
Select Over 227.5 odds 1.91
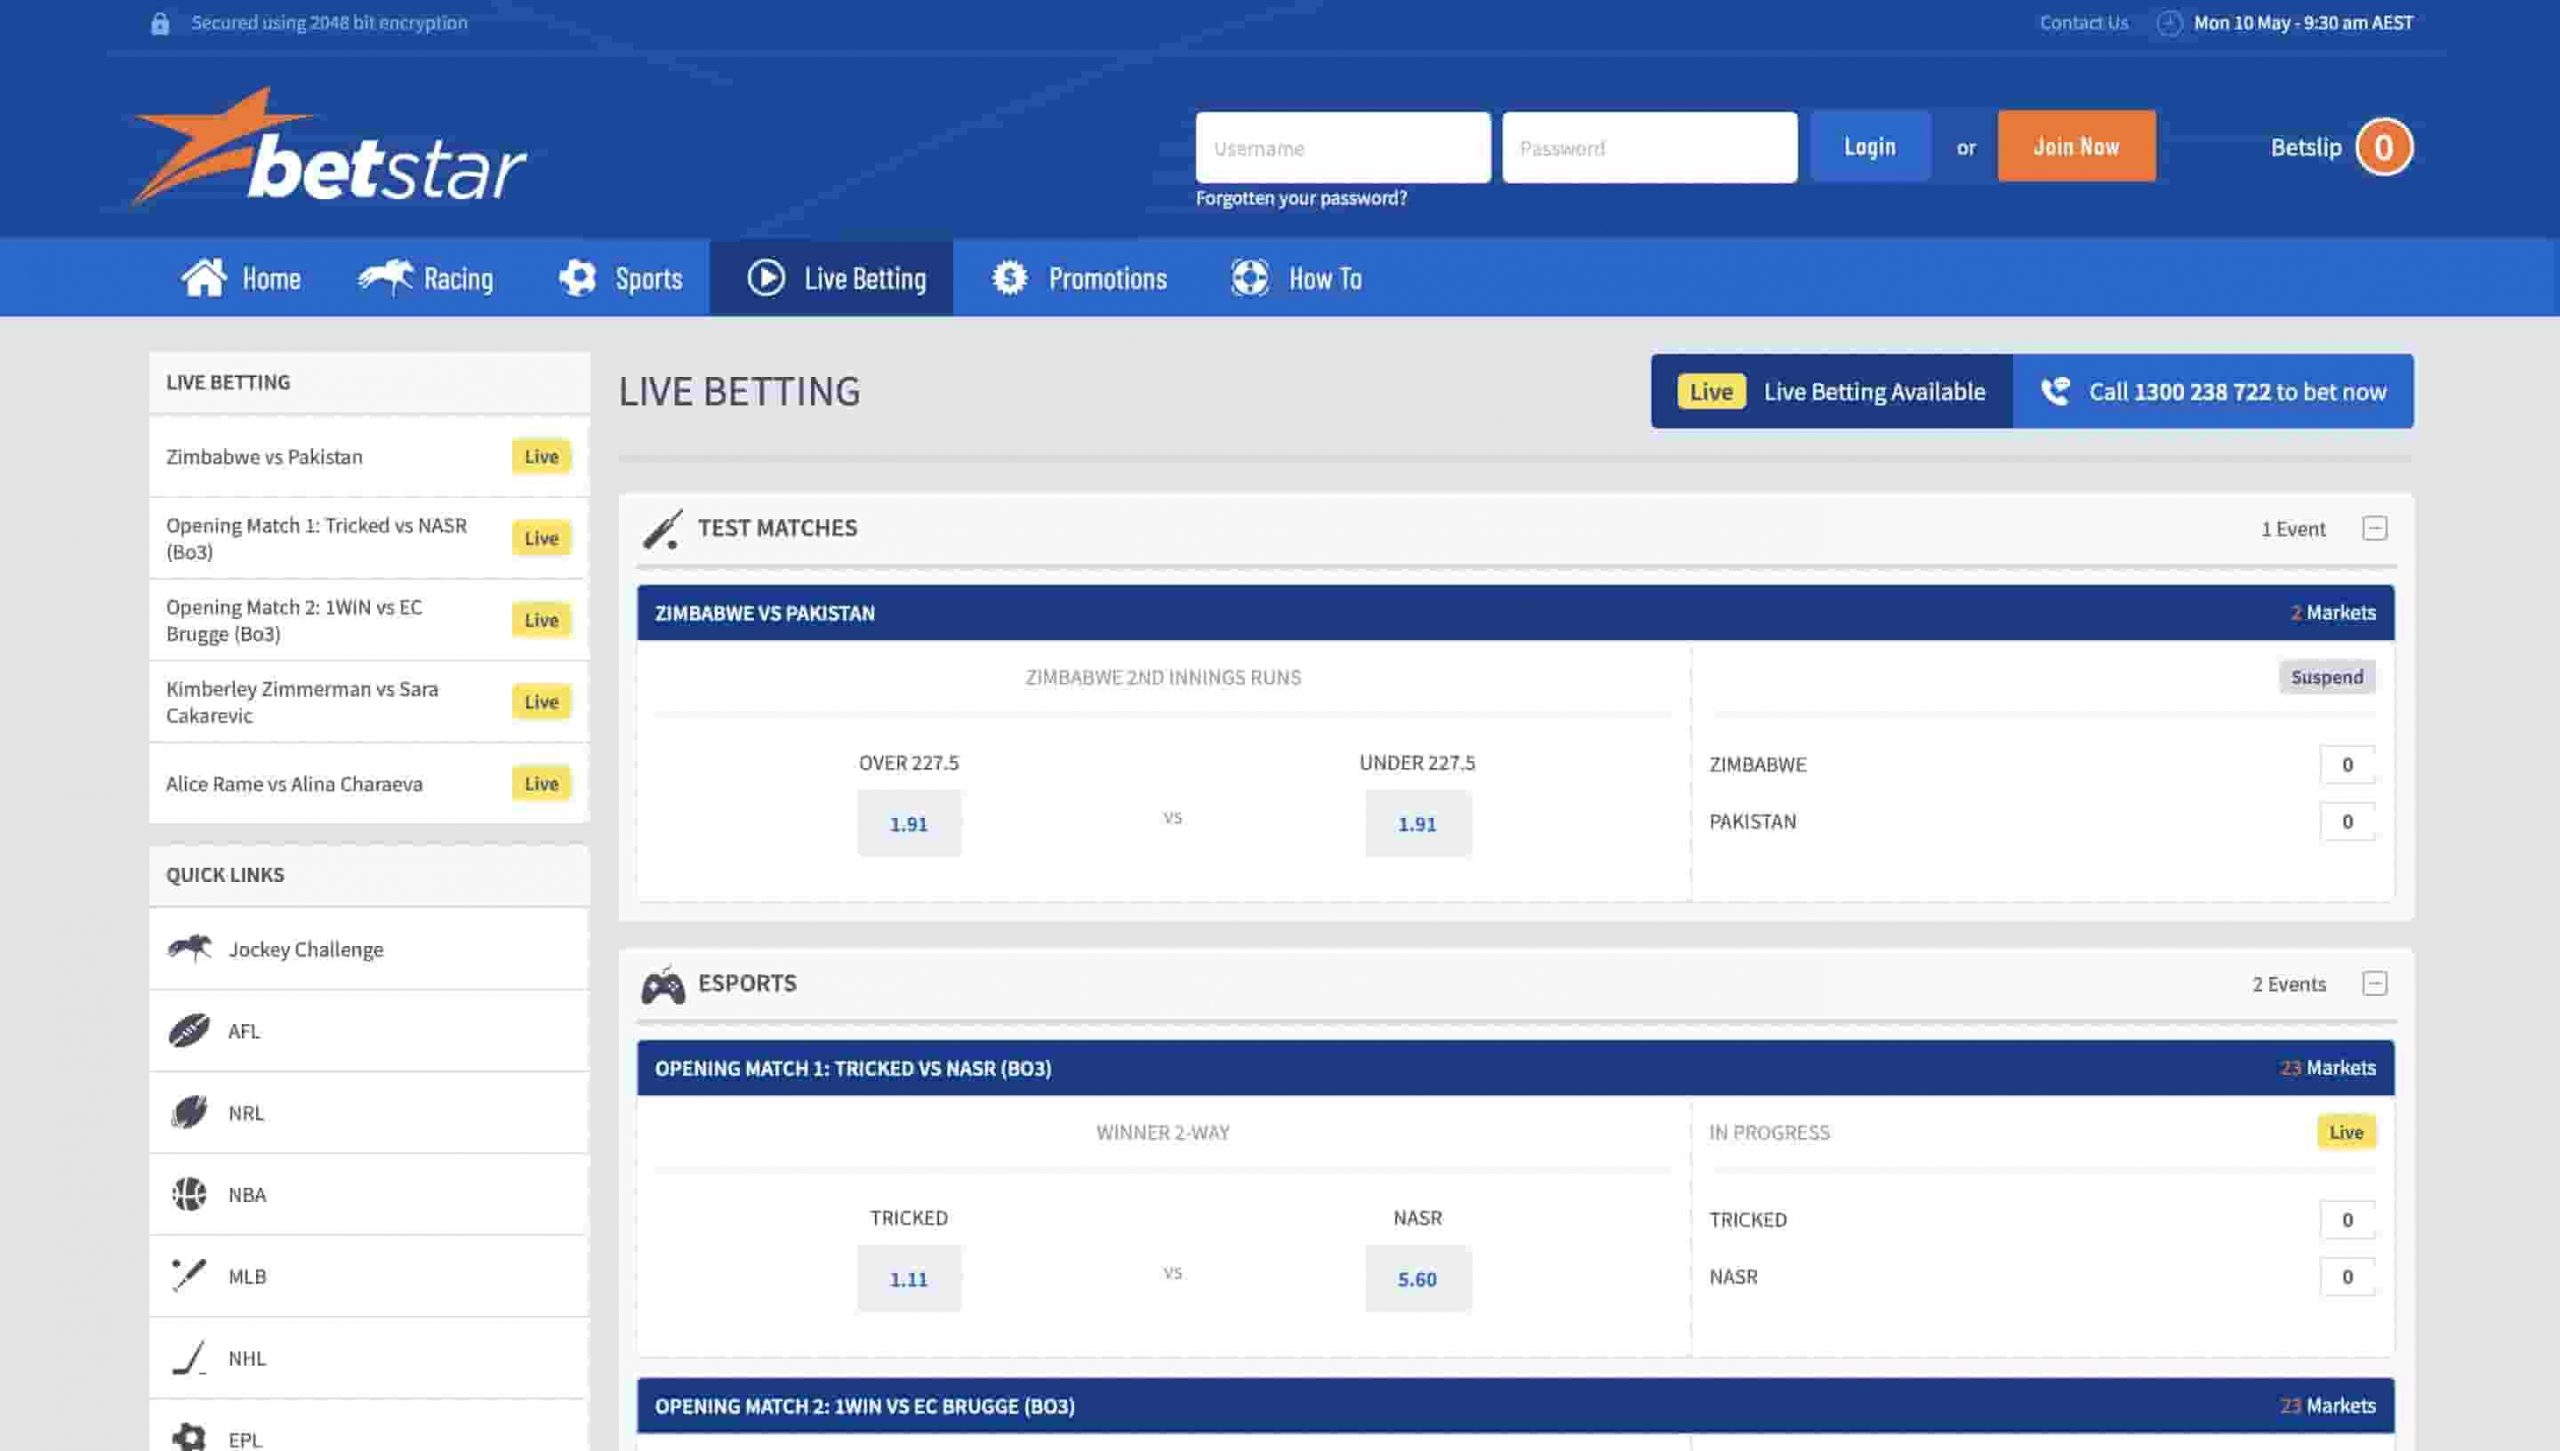908,824
